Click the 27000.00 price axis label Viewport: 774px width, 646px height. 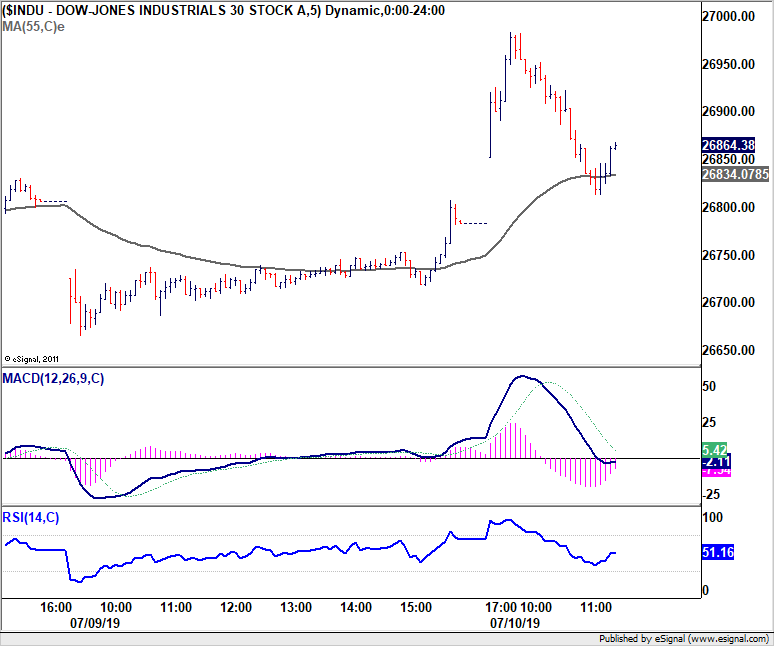(728, 16)
